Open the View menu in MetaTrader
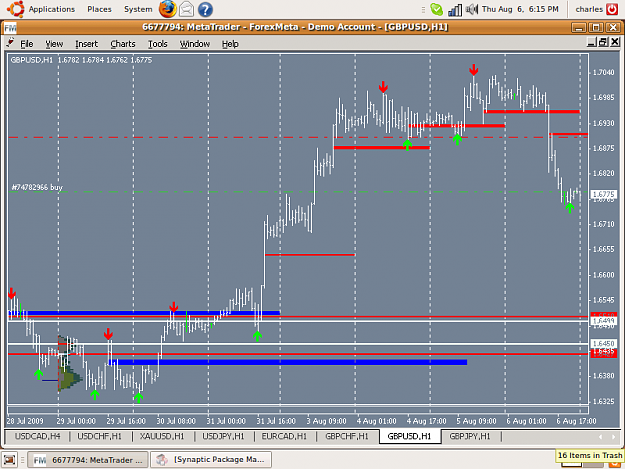The width and height of the screenshot is (625, 469). pyautogui.click(x=54, y=44)
